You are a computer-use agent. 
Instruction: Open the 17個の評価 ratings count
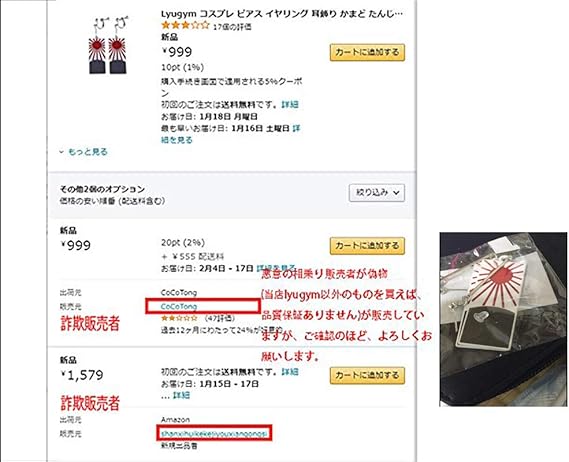tap(232, 27)
